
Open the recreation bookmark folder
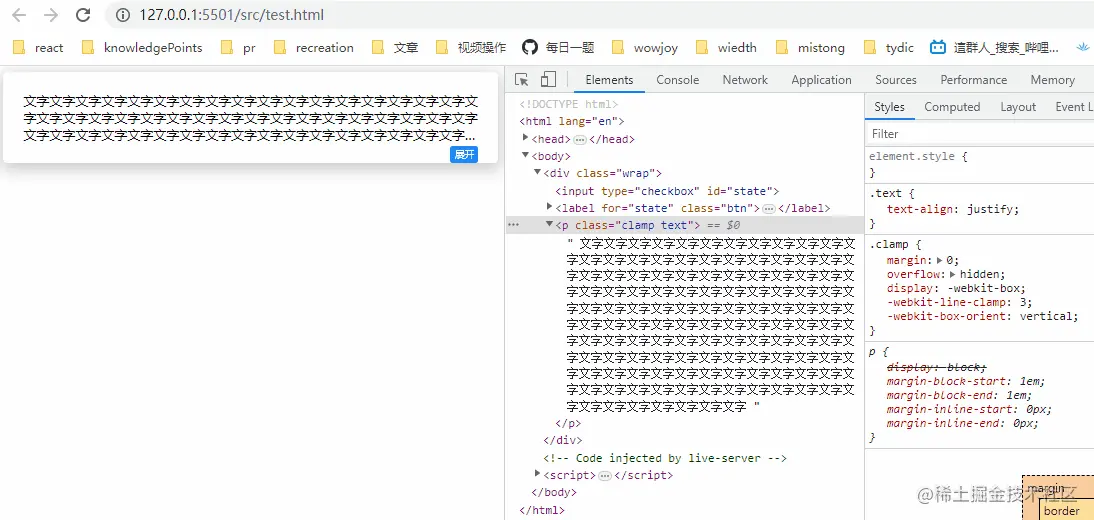point(314,47)
